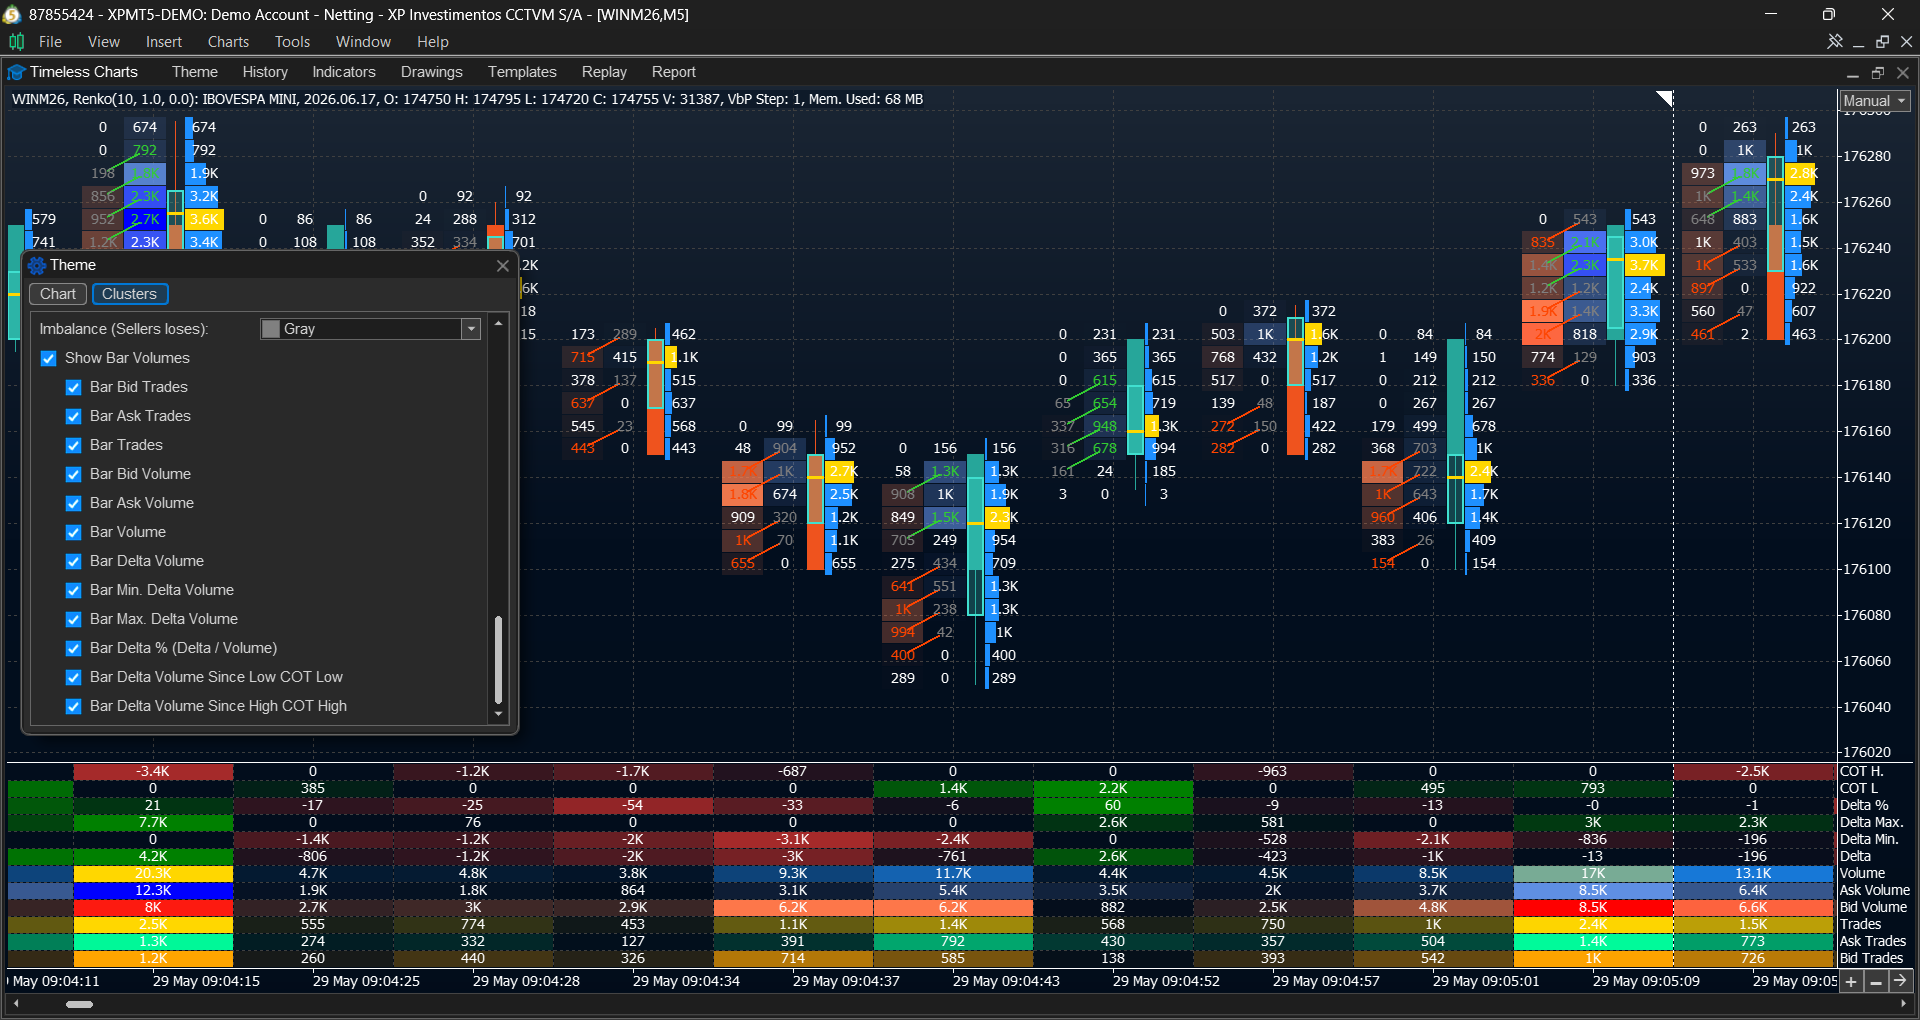Click the Theme list scroll-down arrow
Viewport: 1920px width, 1020px height.
[498, 714]
